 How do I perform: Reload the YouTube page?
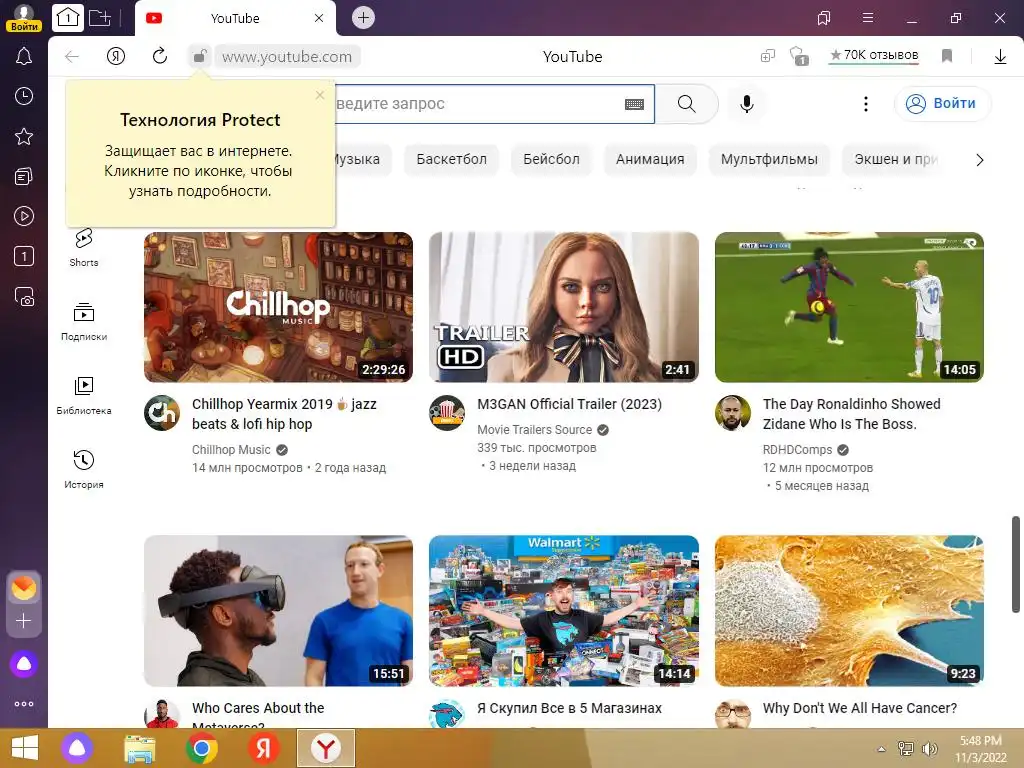pos(159,56)
